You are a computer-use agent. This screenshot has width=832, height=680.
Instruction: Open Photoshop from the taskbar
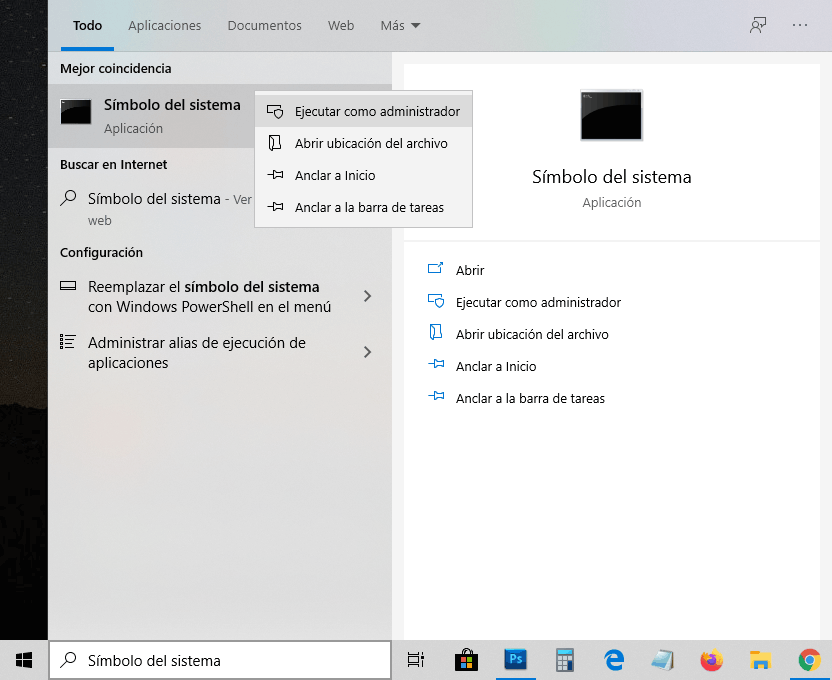[515, 659]
